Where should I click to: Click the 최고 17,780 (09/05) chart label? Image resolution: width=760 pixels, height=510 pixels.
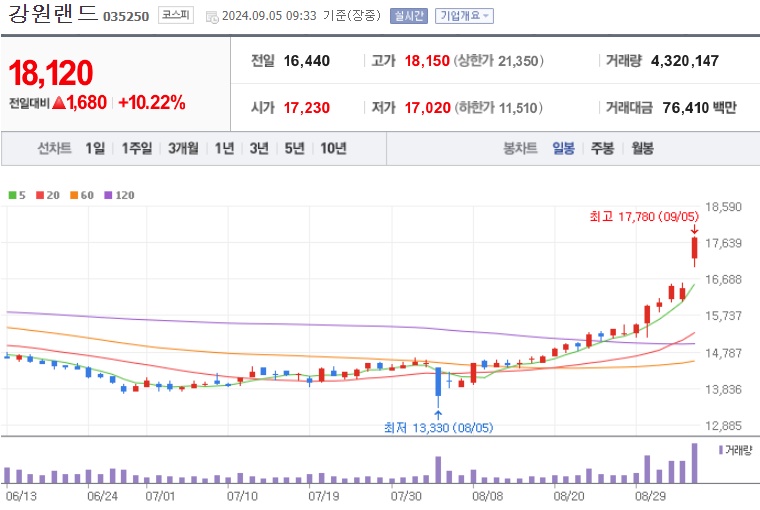pos(644,216)
